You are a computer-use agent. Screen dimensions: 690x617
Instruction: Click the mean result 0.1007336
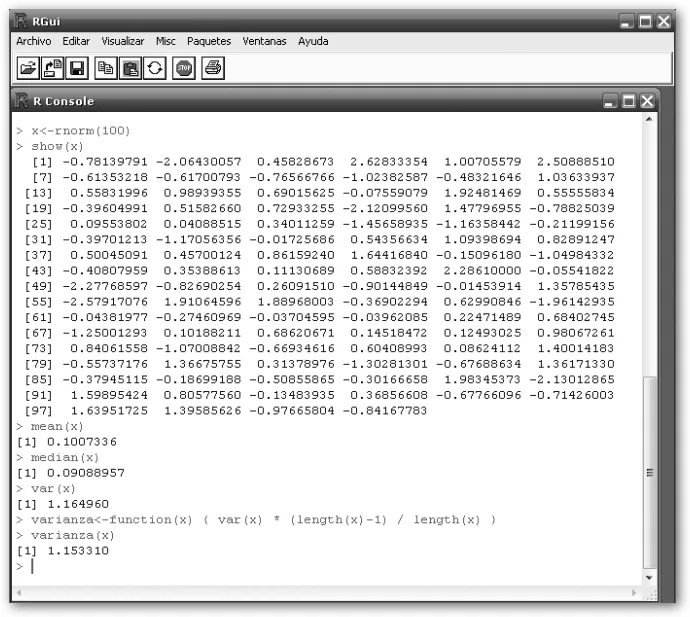82,442
